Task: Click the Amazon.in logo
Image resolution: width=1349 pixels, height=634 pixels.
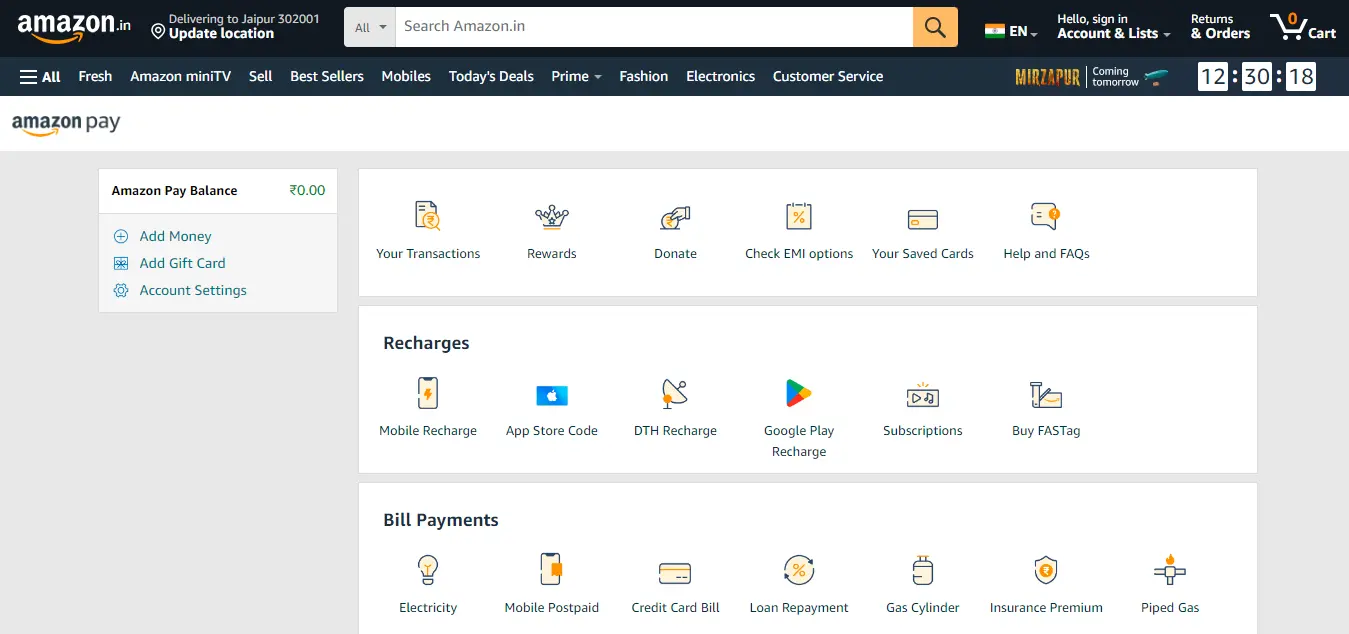Action: [74, 27]
